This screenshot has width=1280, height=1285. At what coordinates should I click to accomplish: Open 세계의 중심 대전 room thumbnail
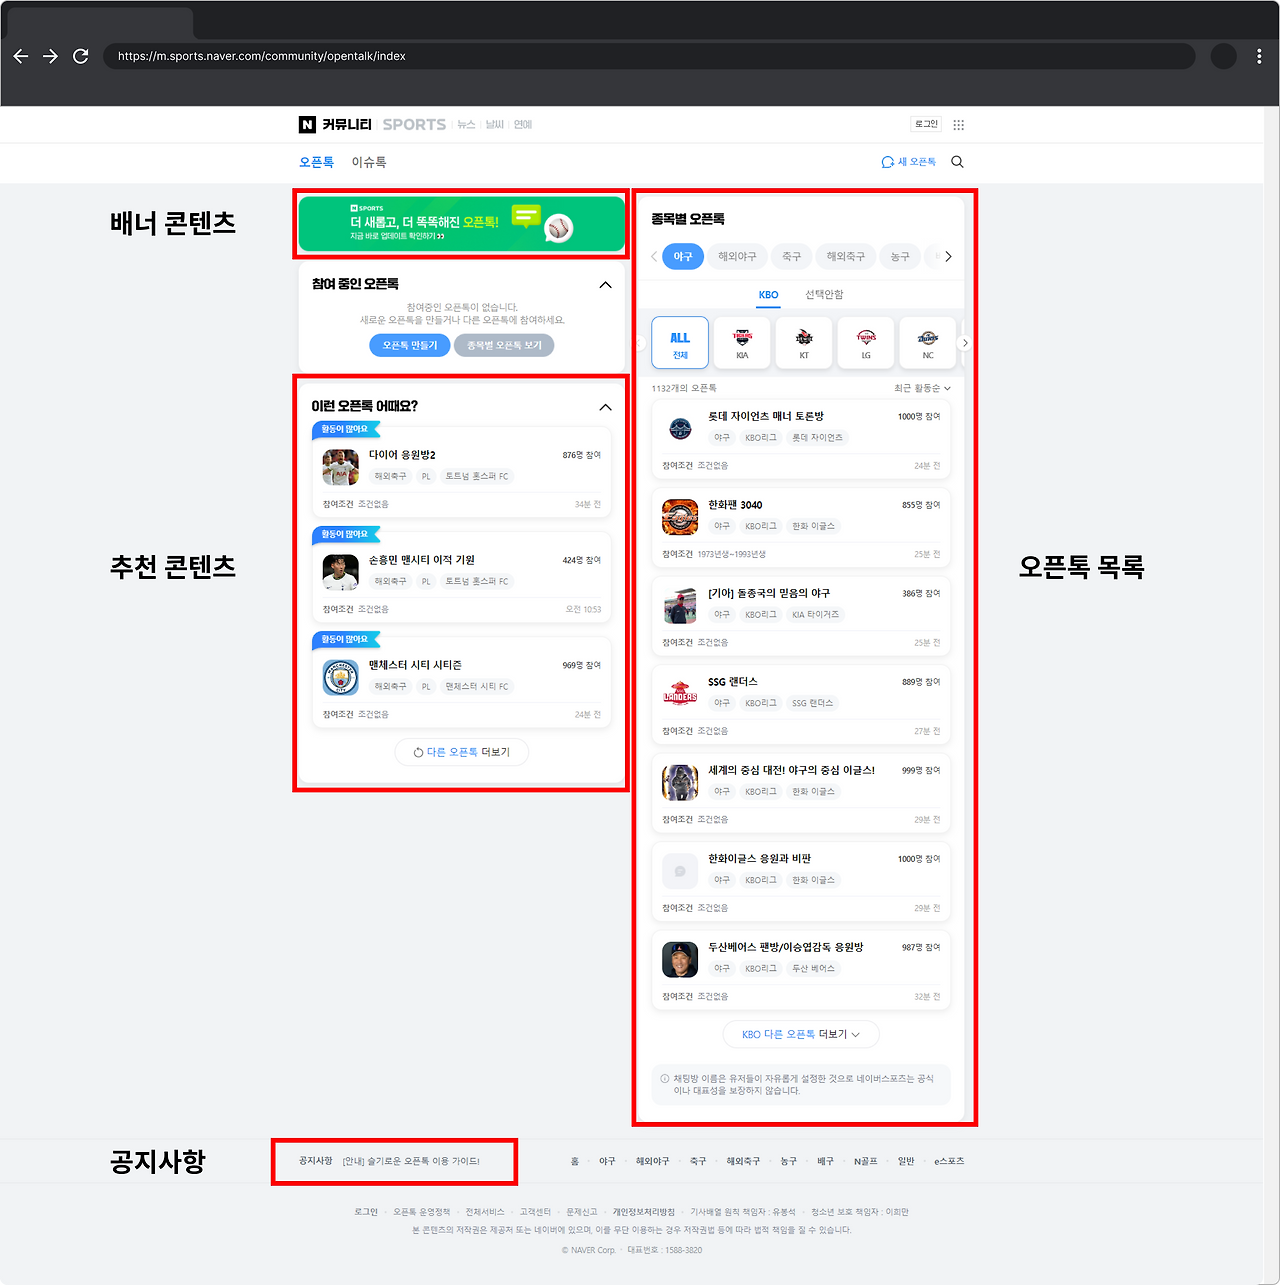tap(680, 783)
